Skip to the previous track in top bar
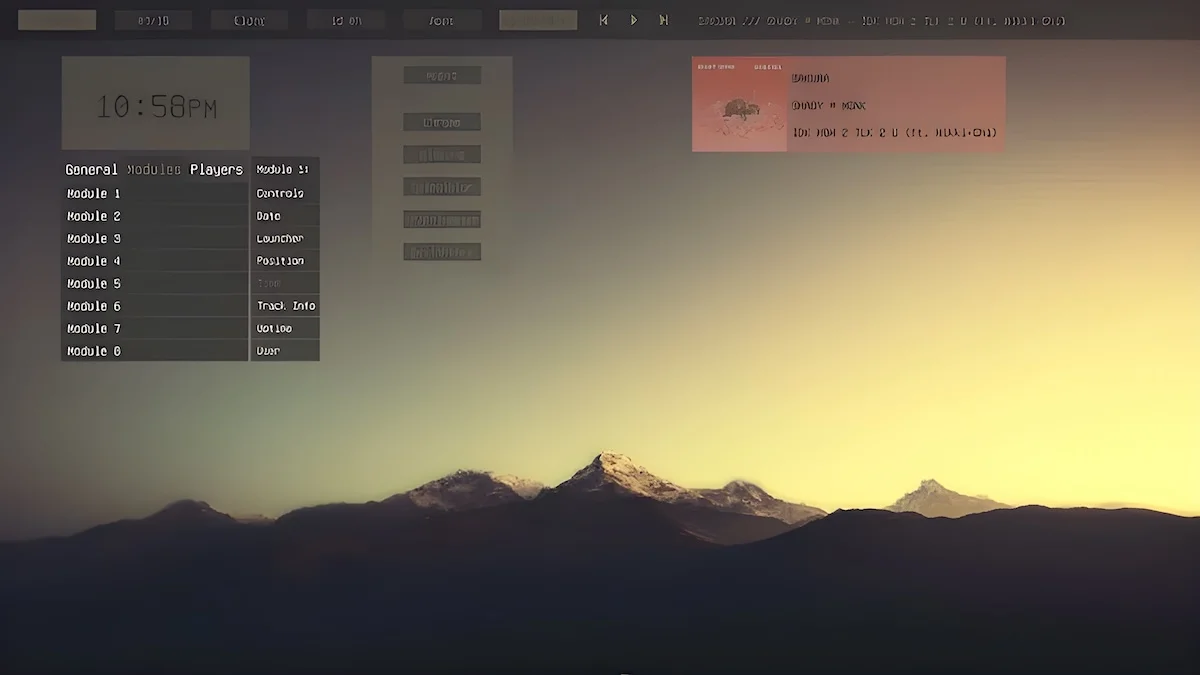 pyautogui.click(x=603, y=20)
